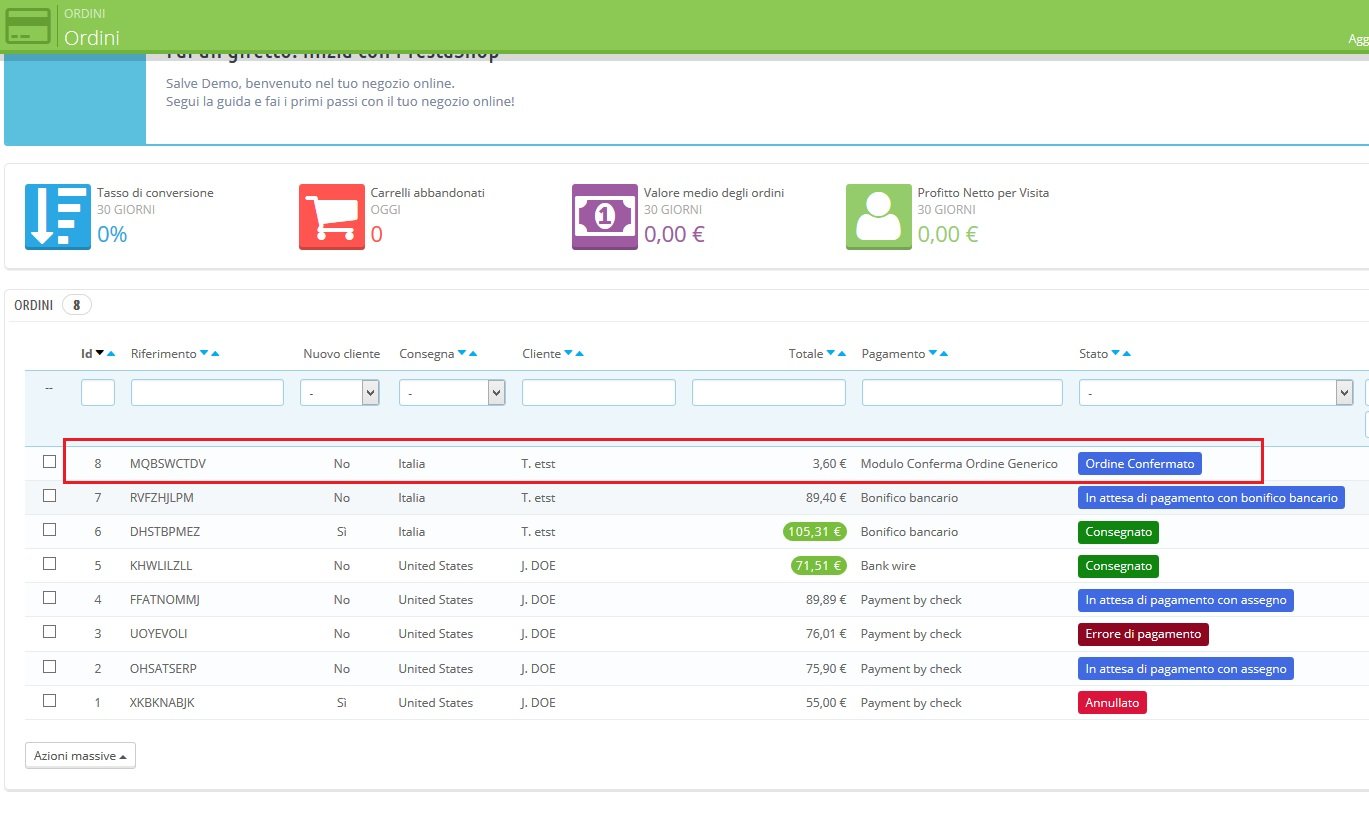Sort Stato column descending
The height and width of the screenshot is (815, 1369).
pos(1116,354)
